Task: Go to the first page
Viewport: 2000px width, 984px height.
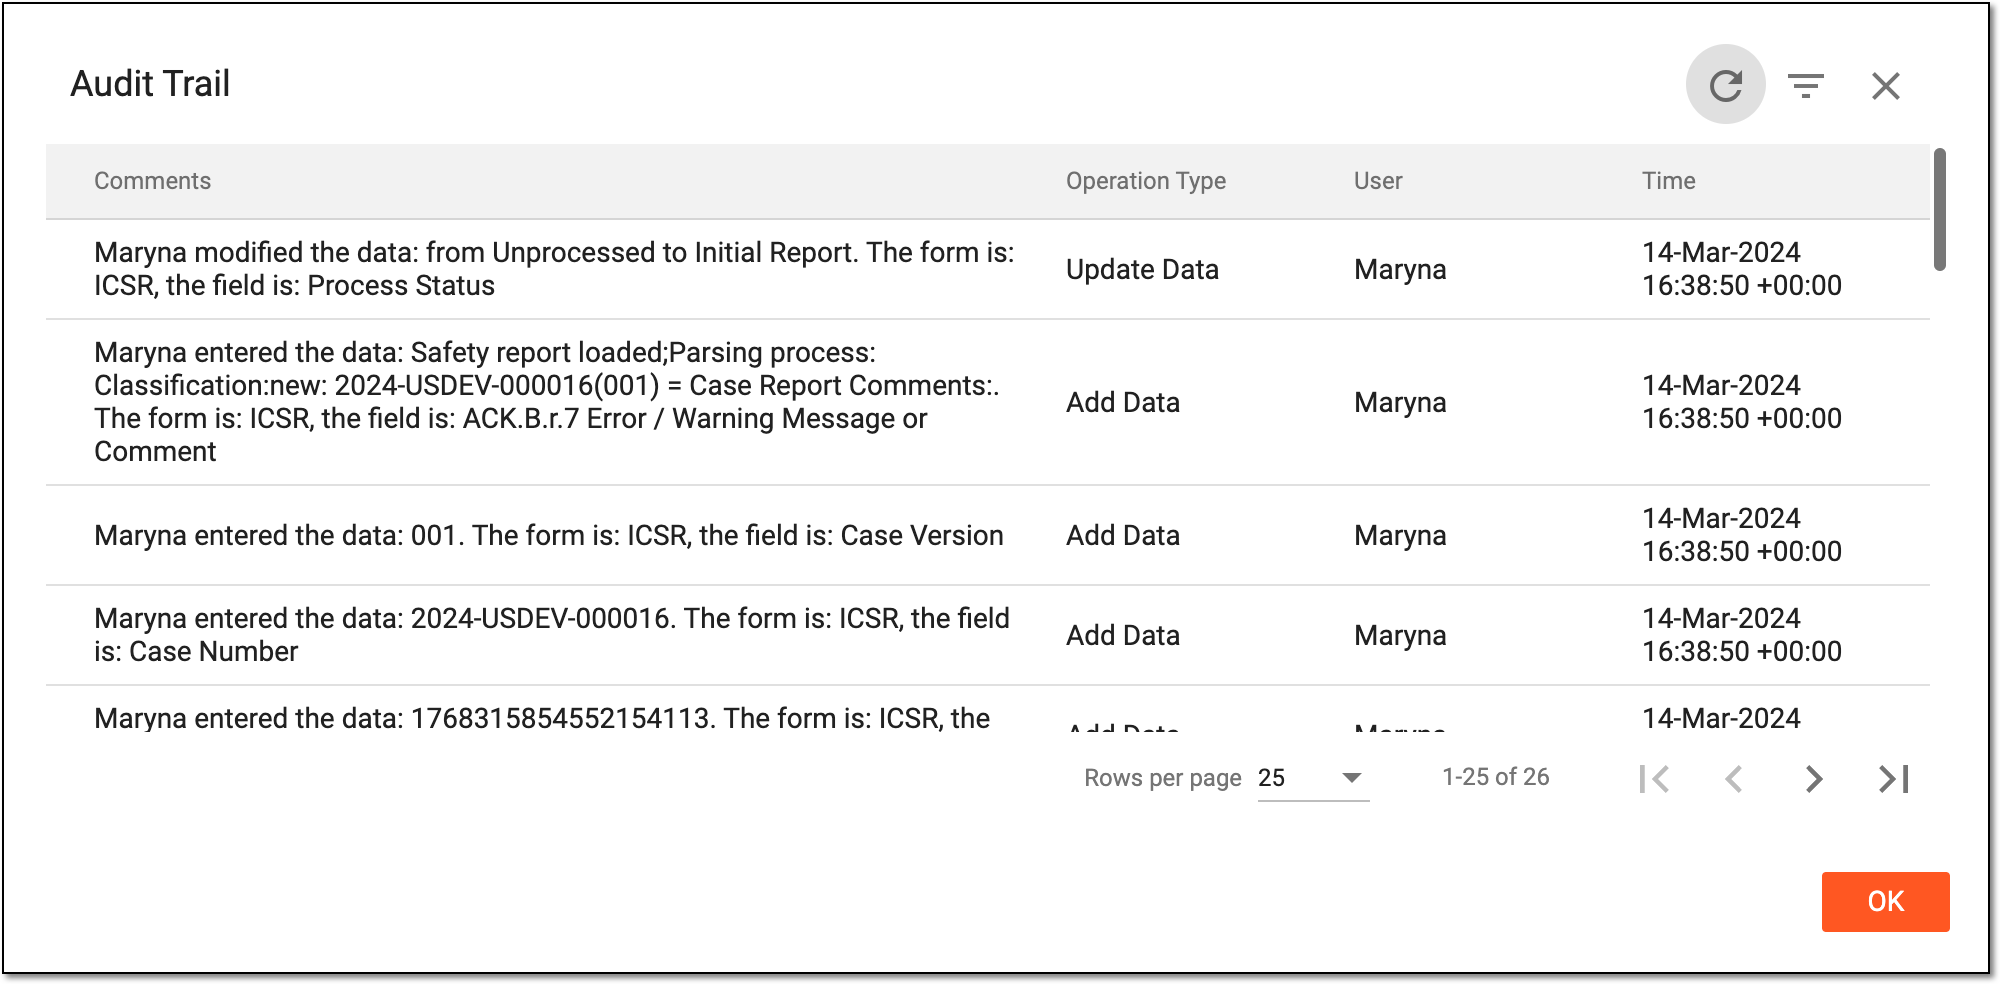Action: 1655,778
